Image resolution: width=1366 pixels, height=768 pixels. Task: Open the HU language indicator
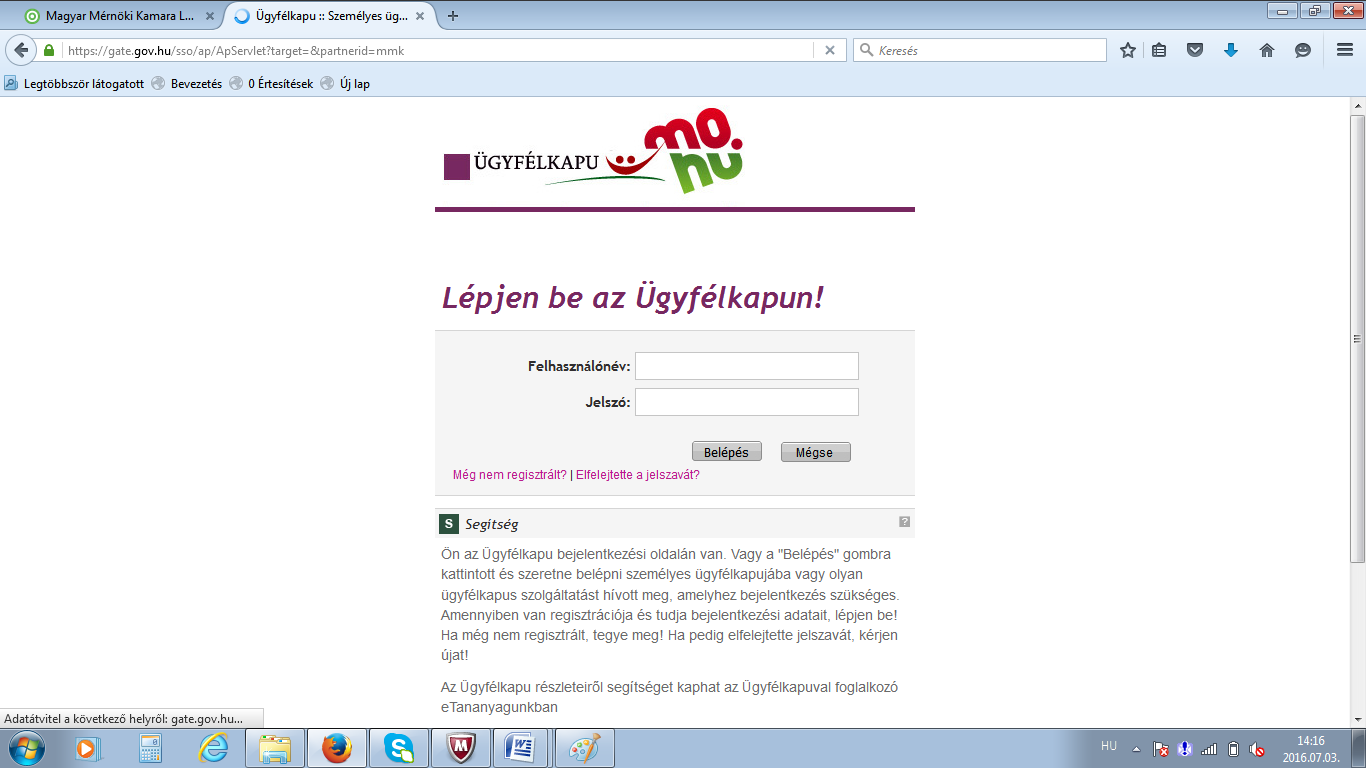pos(1108,746)
